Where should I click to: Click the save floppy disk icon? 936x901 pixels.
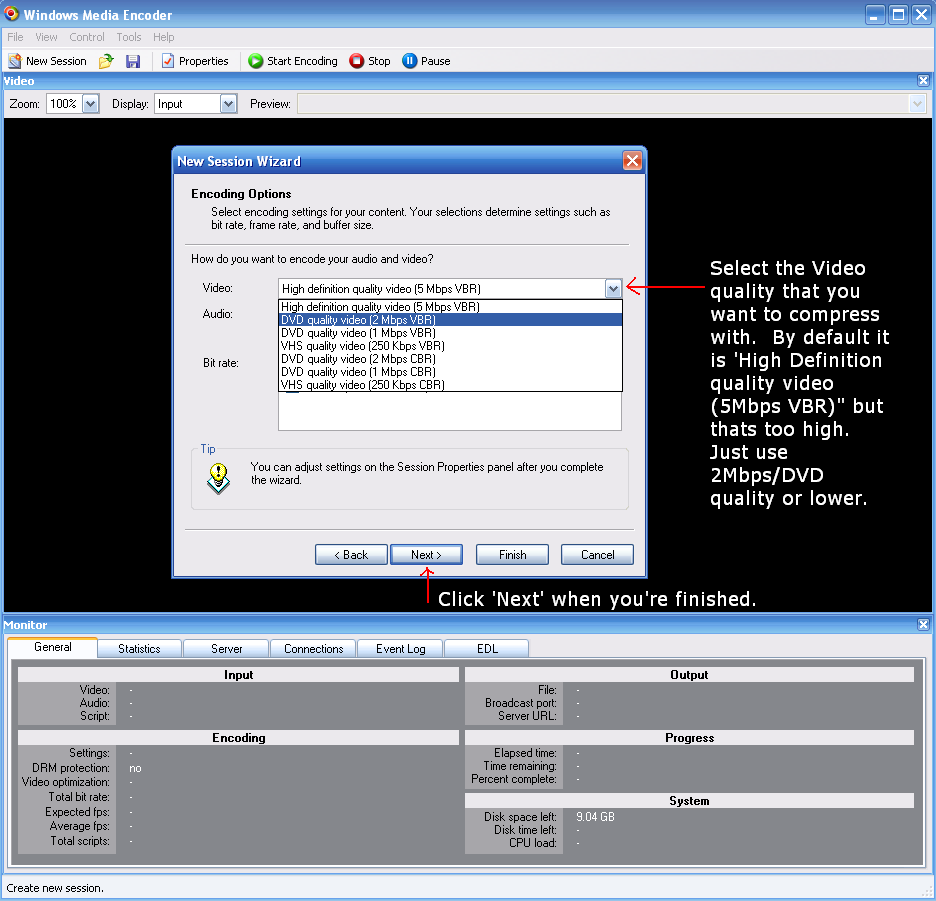point(133,61)
